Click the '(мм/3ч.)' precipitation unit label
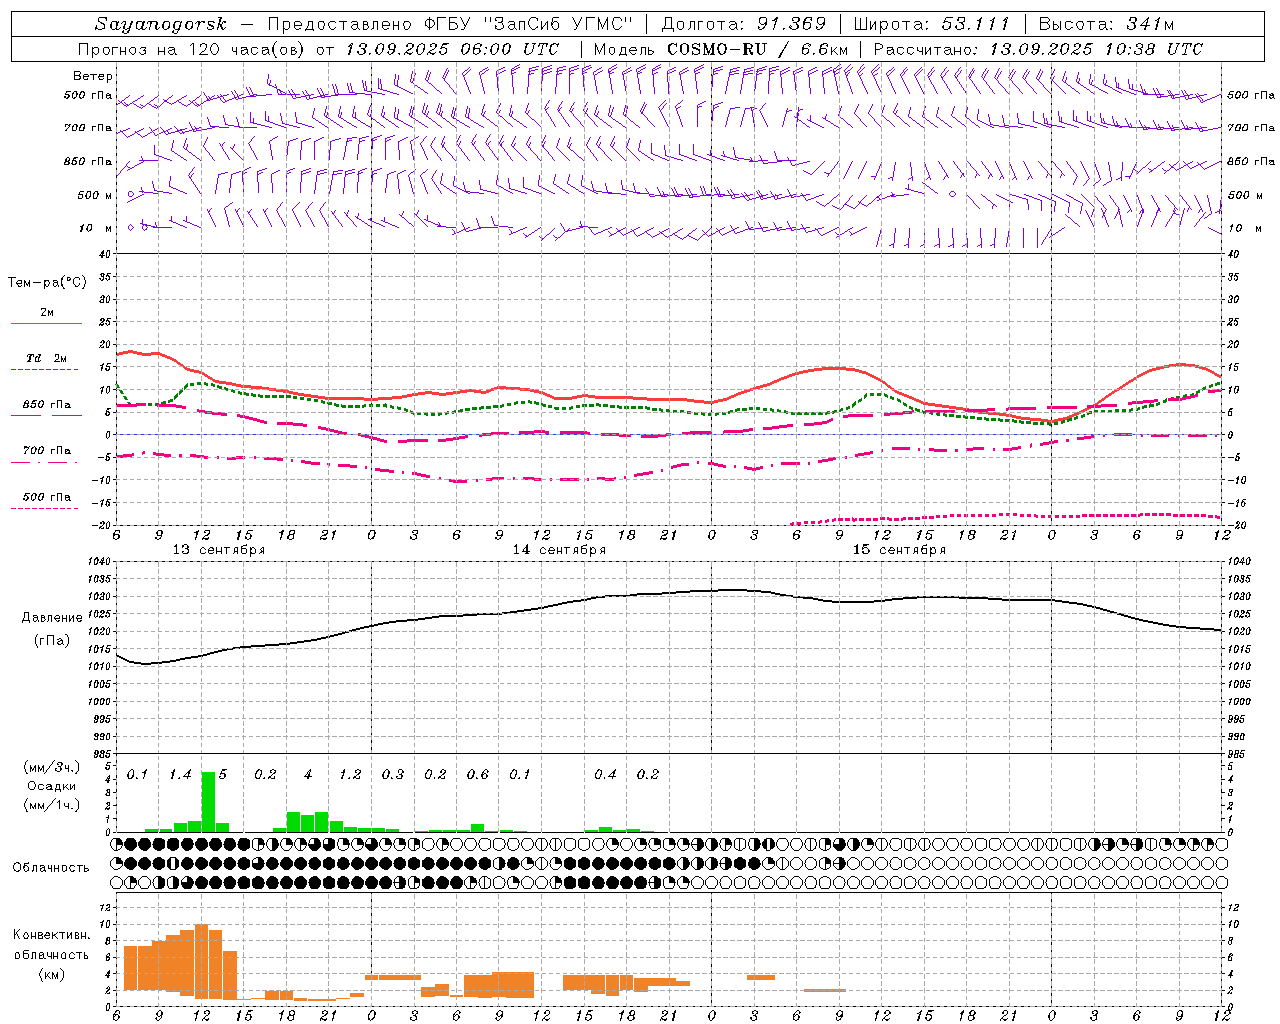 [52, 767]
